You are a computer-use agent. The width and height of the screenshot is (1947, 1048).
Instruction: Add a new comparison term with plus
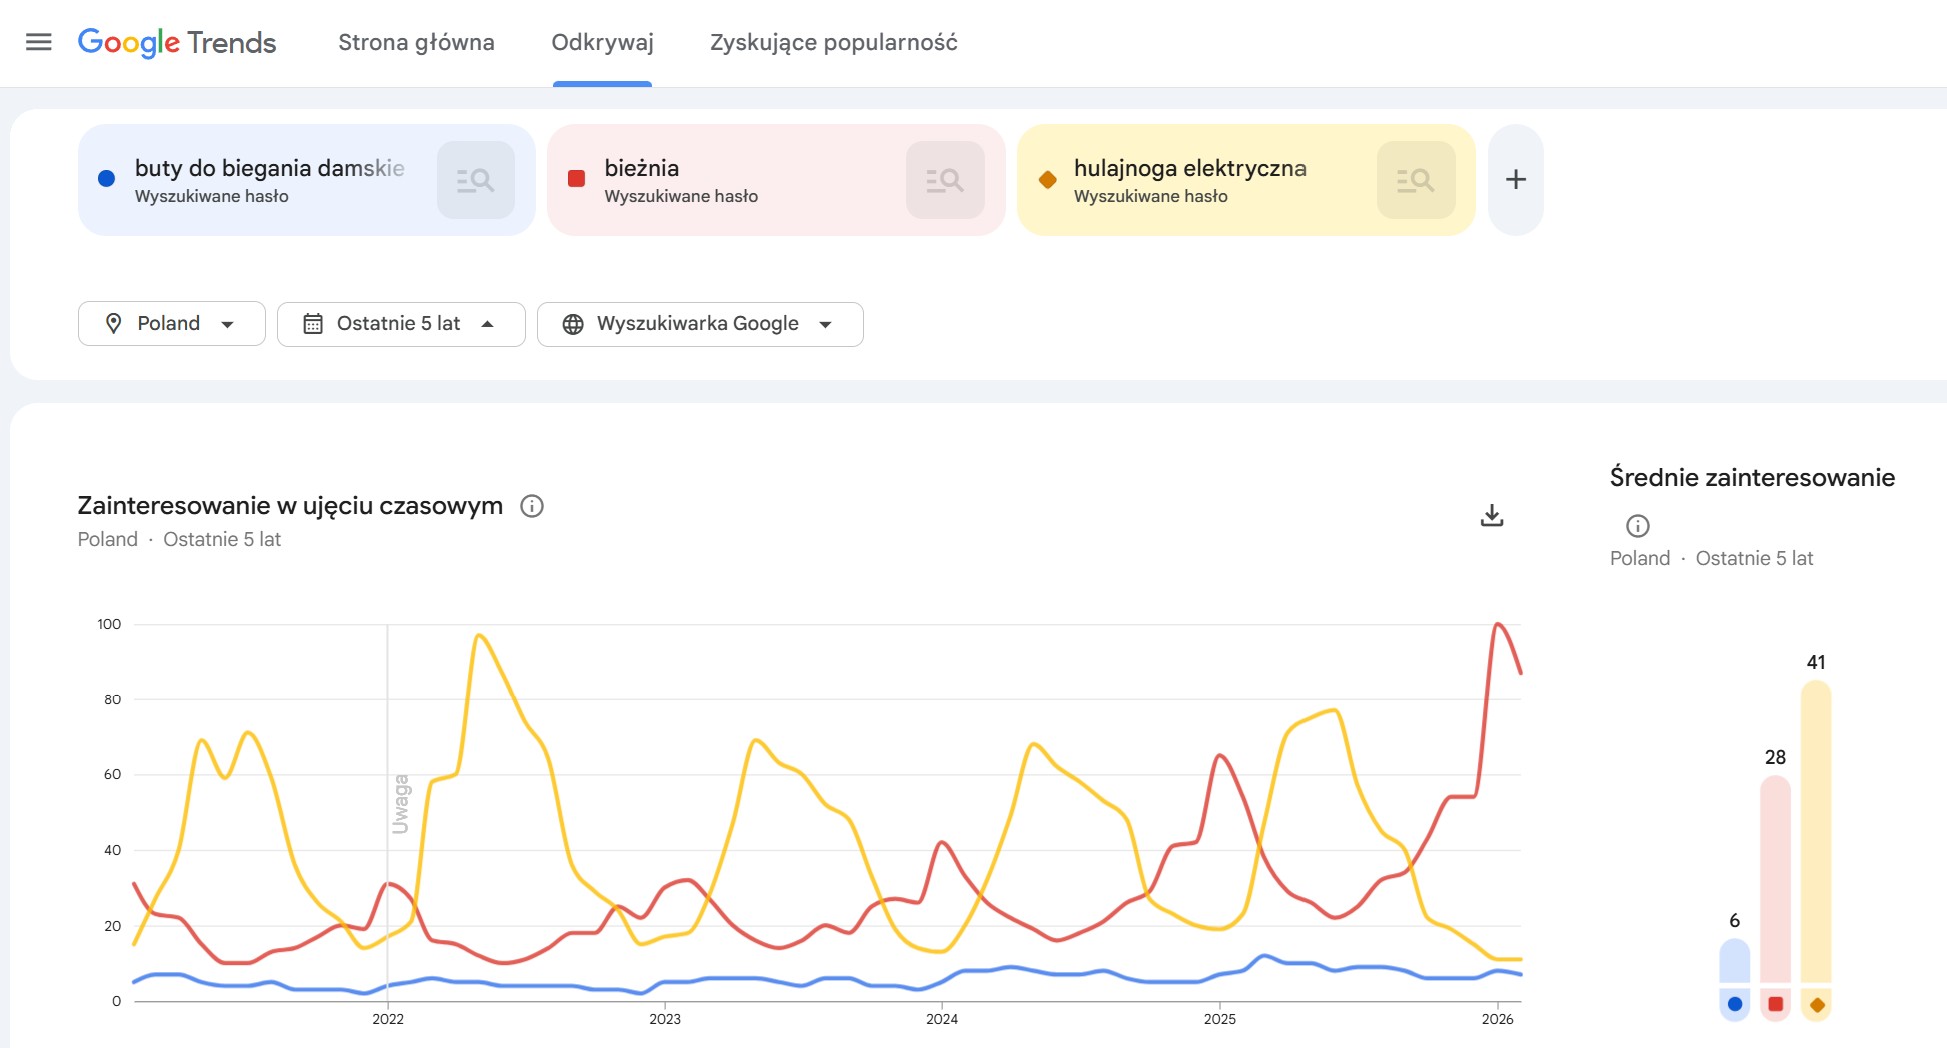1515,180
